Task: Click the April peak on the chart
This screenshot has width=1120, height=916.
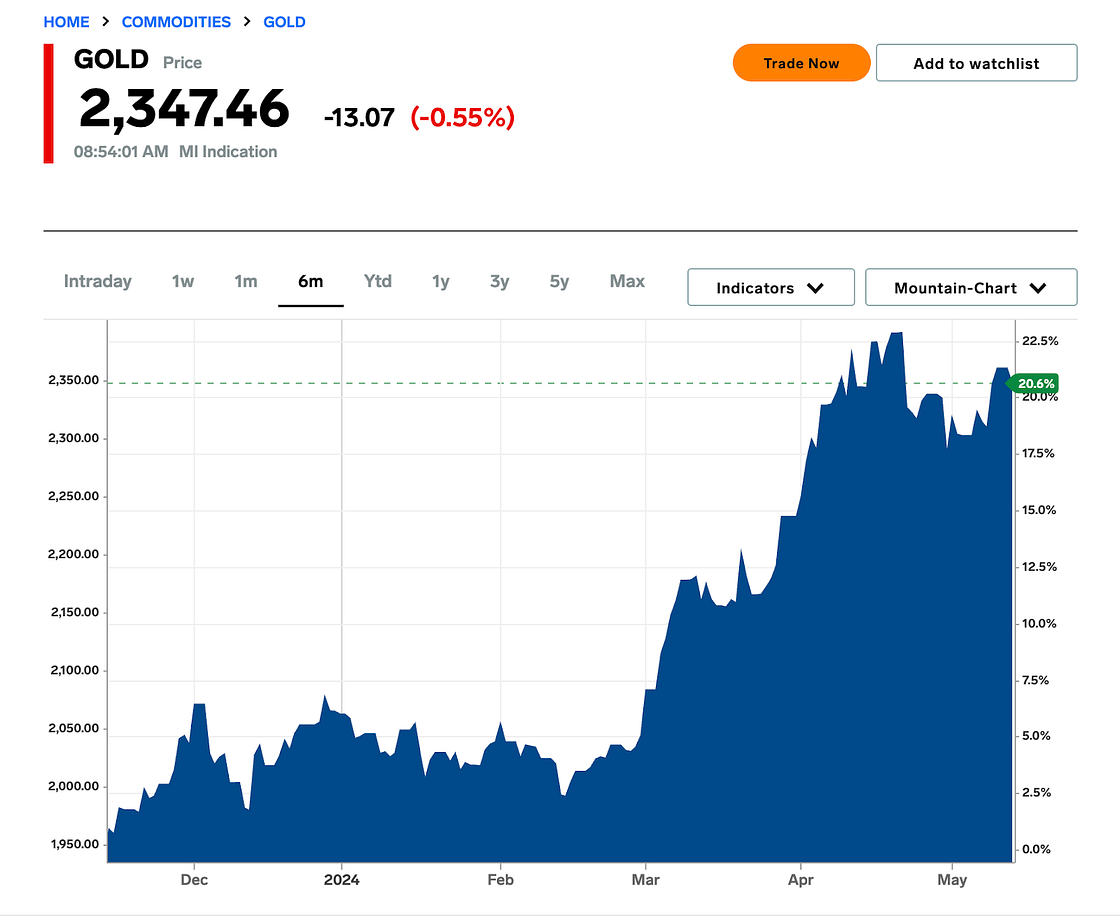Action: pyautogui.click(x=897, y=334)
